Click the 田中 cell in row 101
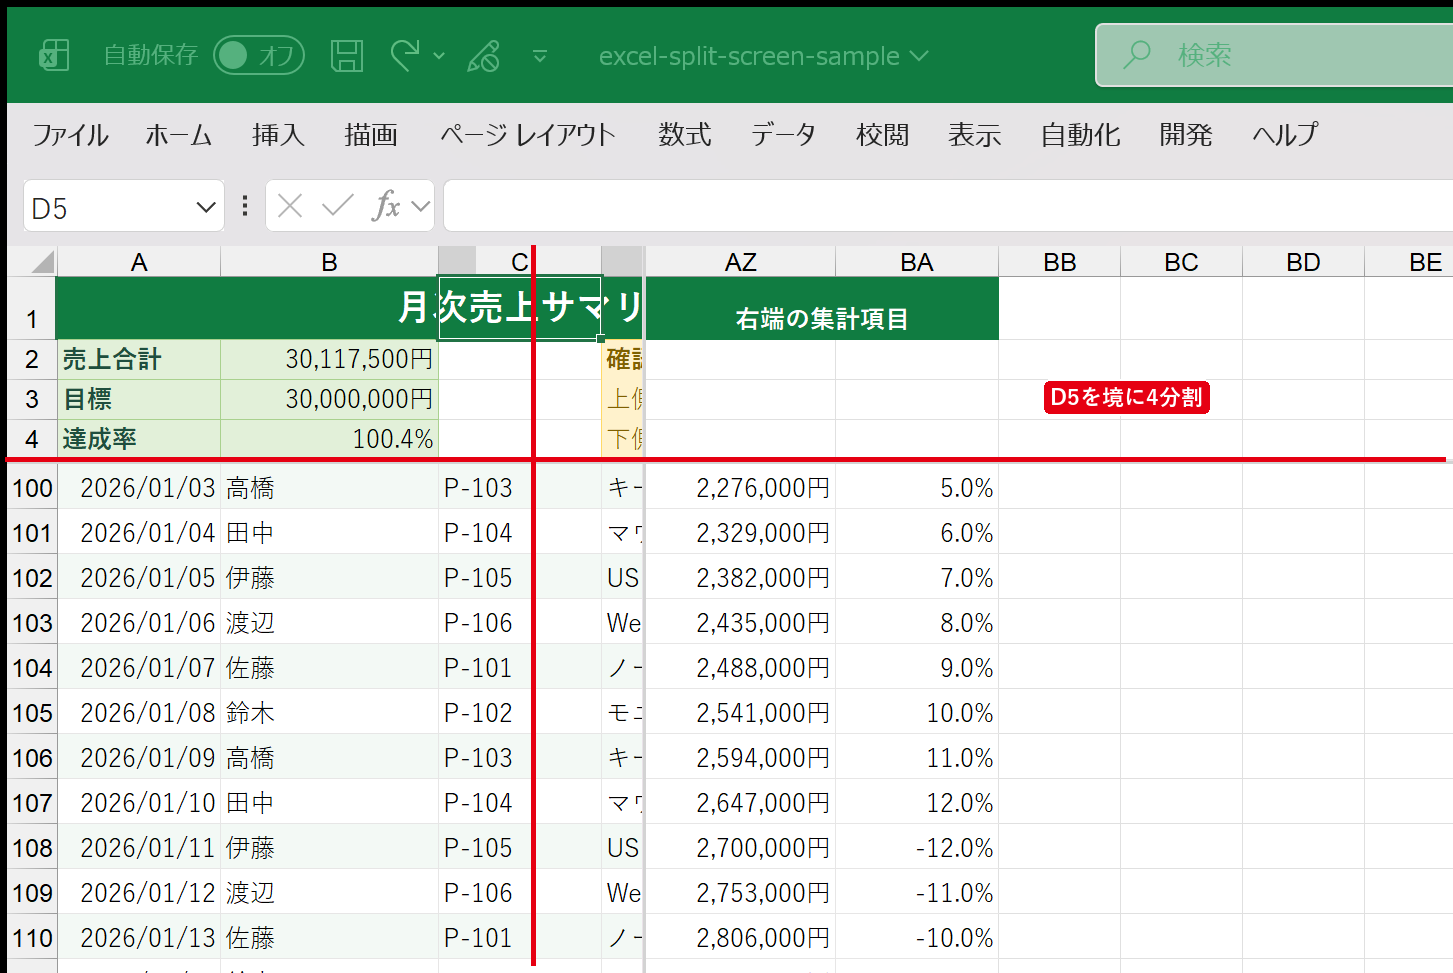 pos(330,533)
